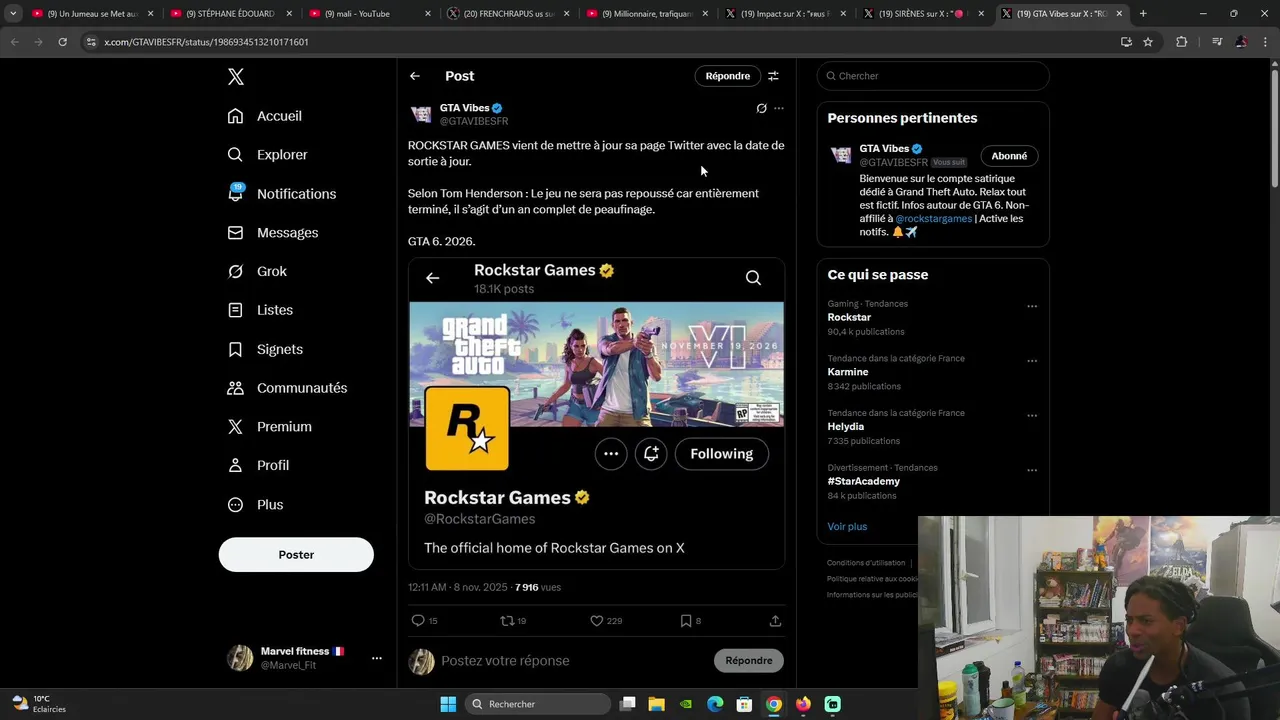The width and height of the screenshot is (1280, 720).
Task: Open the @rockstargames link in the bio
Action: (x=933, y=219)
